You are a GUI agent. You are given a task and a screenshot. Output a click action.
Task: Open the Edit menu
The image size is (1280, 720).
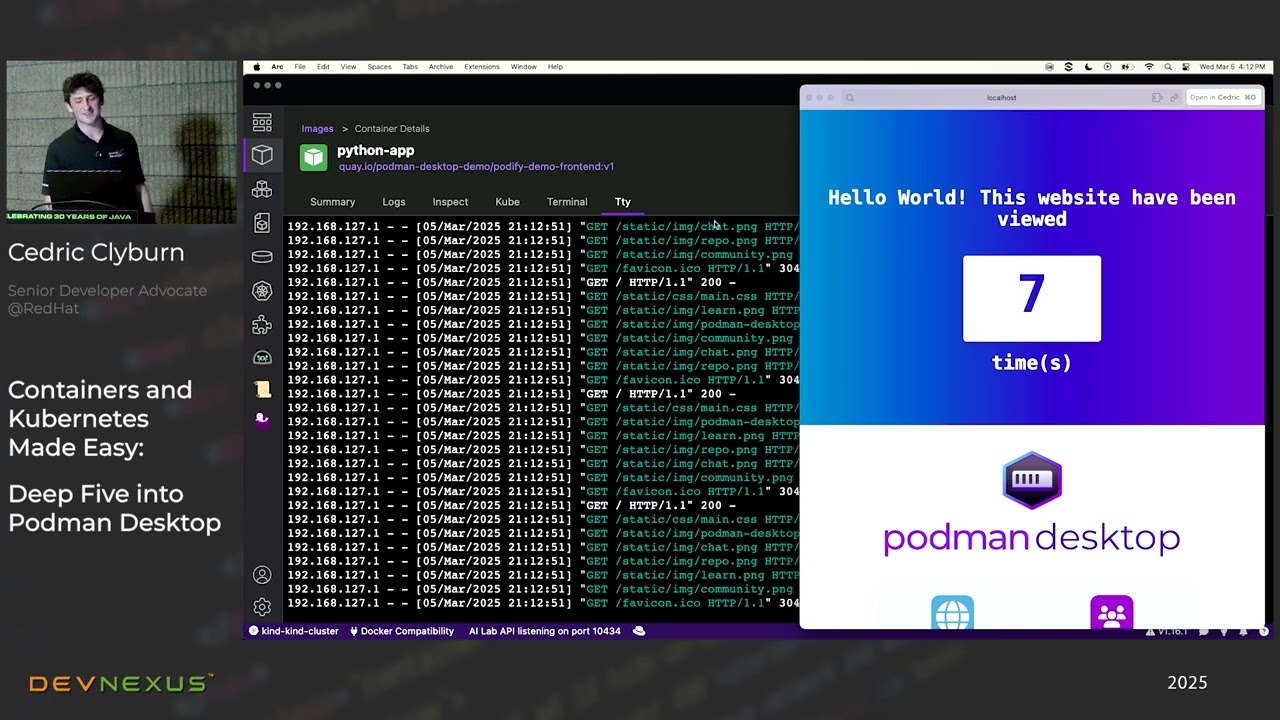click(x=323, y=67)
